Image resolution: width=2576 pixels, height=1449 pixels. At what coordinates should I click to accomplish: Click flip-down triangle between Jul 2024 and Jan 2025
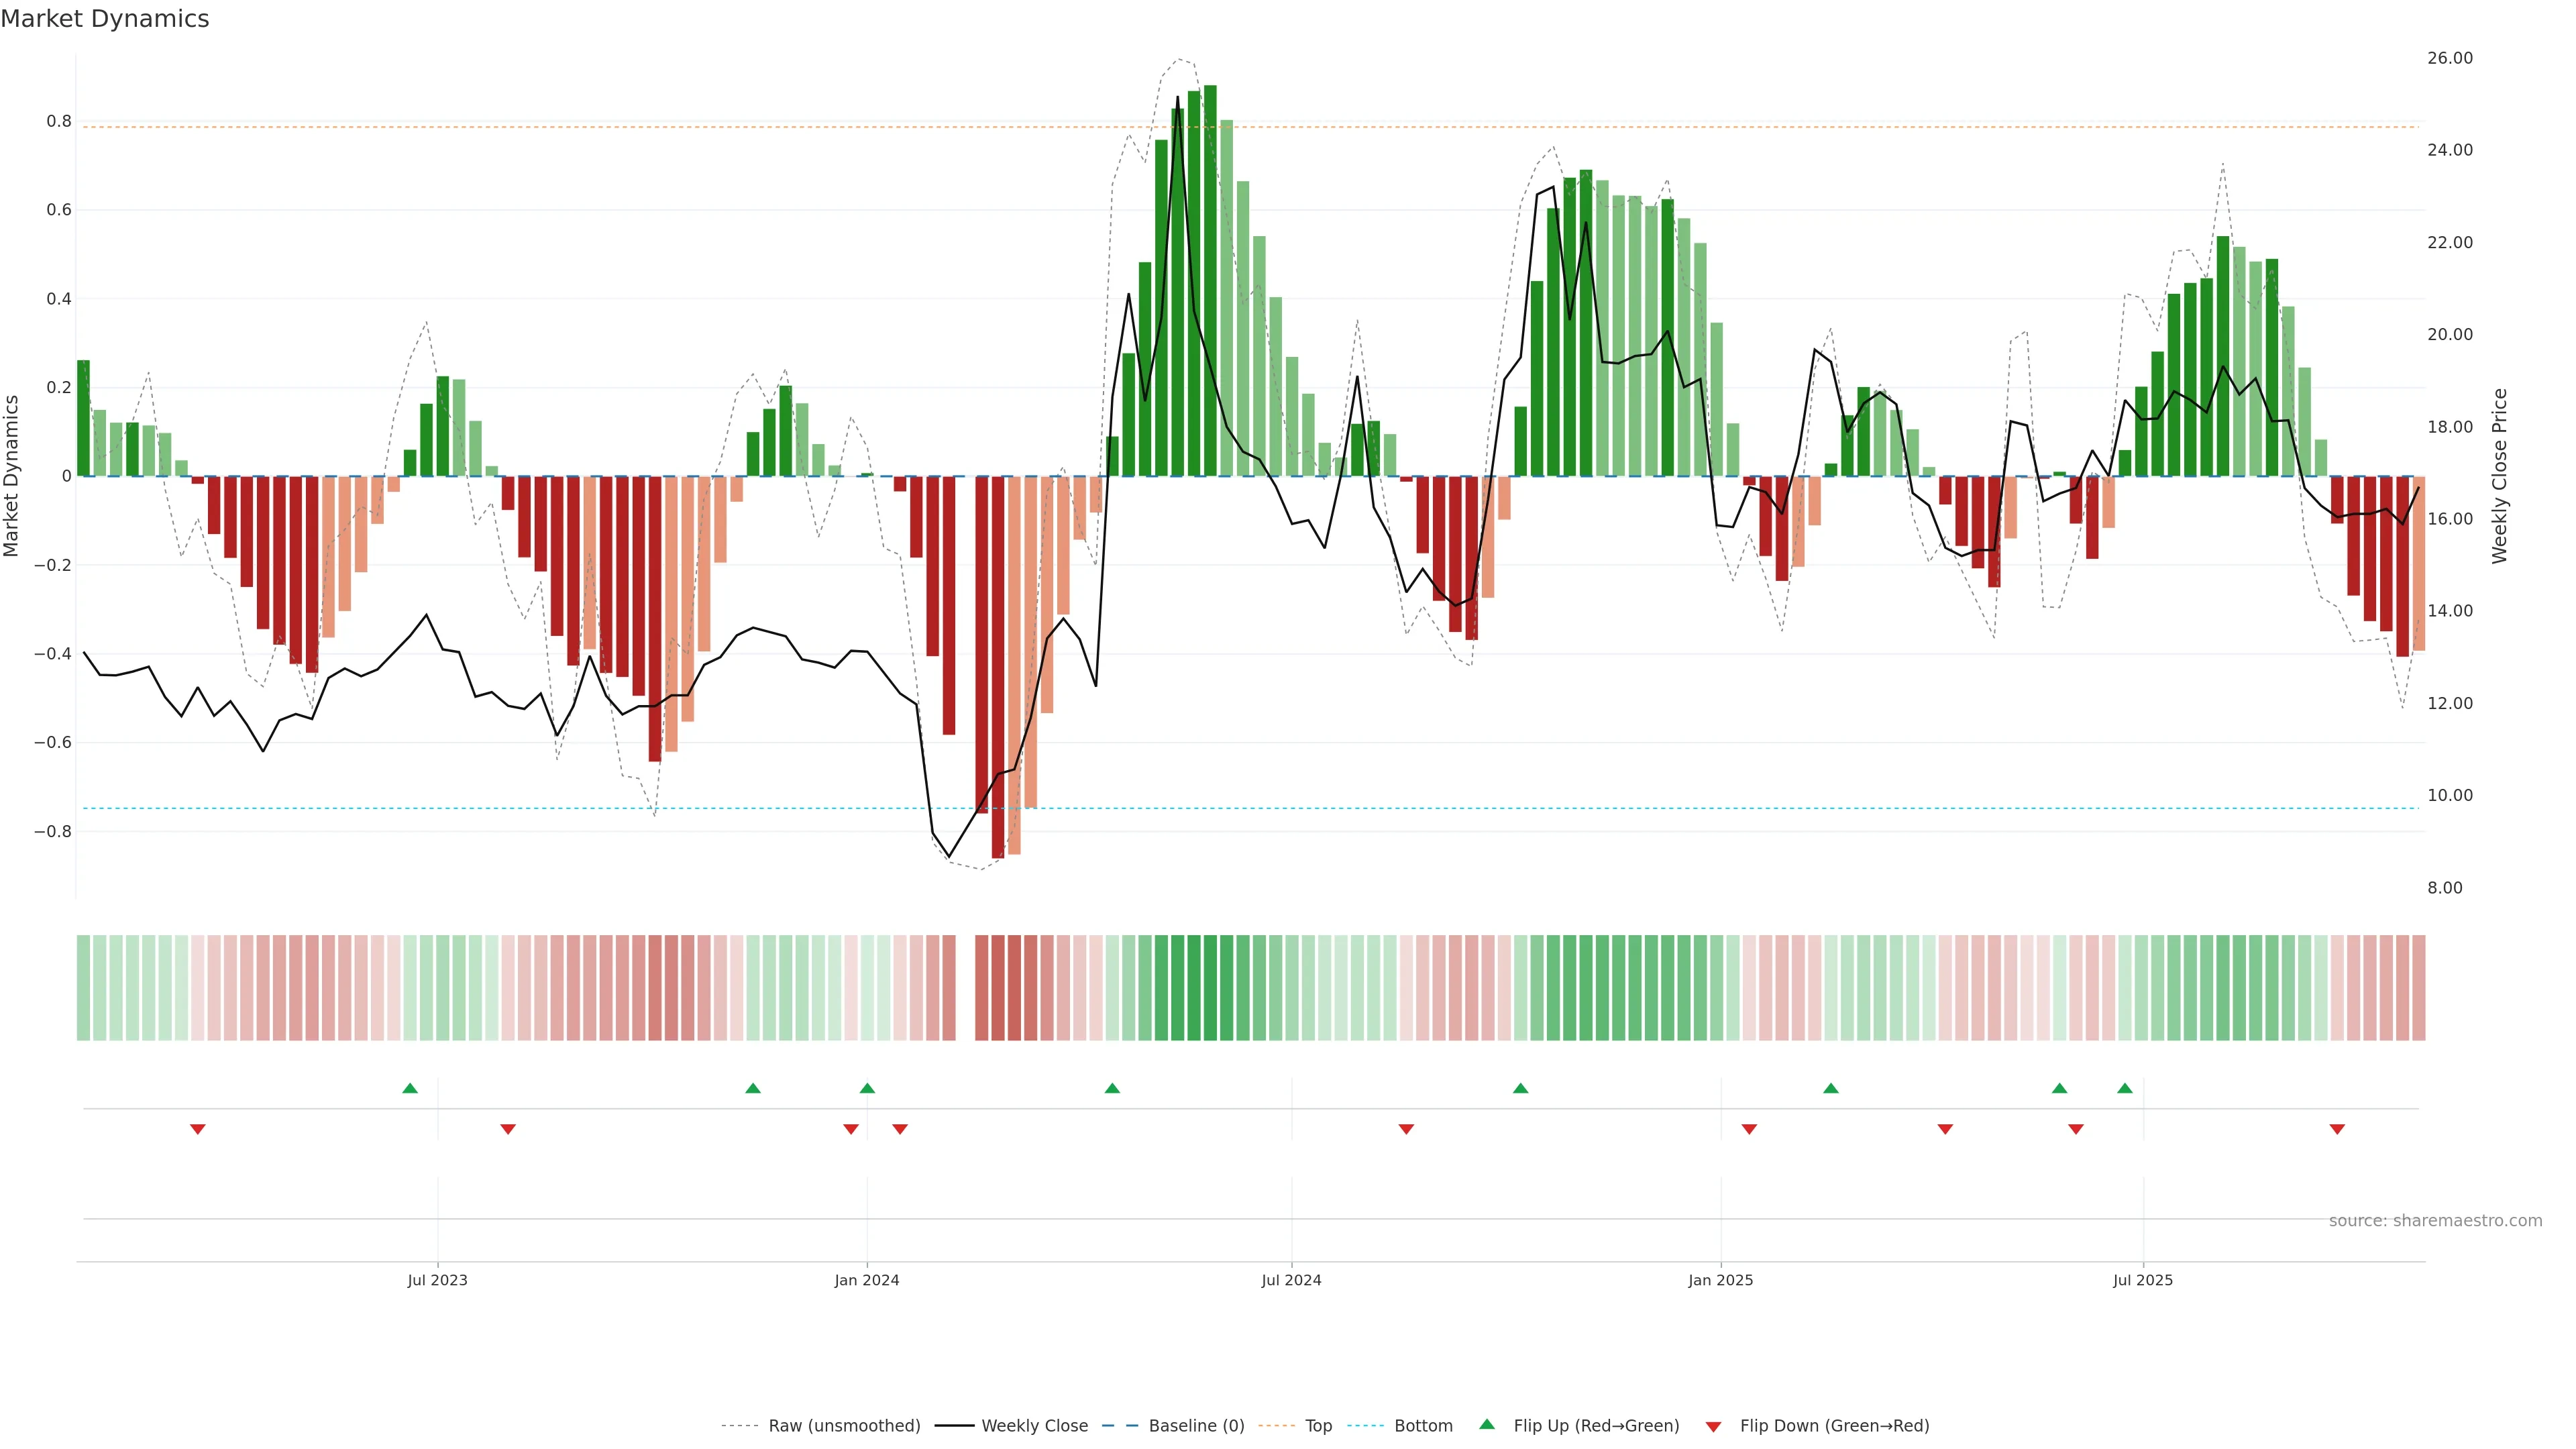click(x=1406, y=1129)
